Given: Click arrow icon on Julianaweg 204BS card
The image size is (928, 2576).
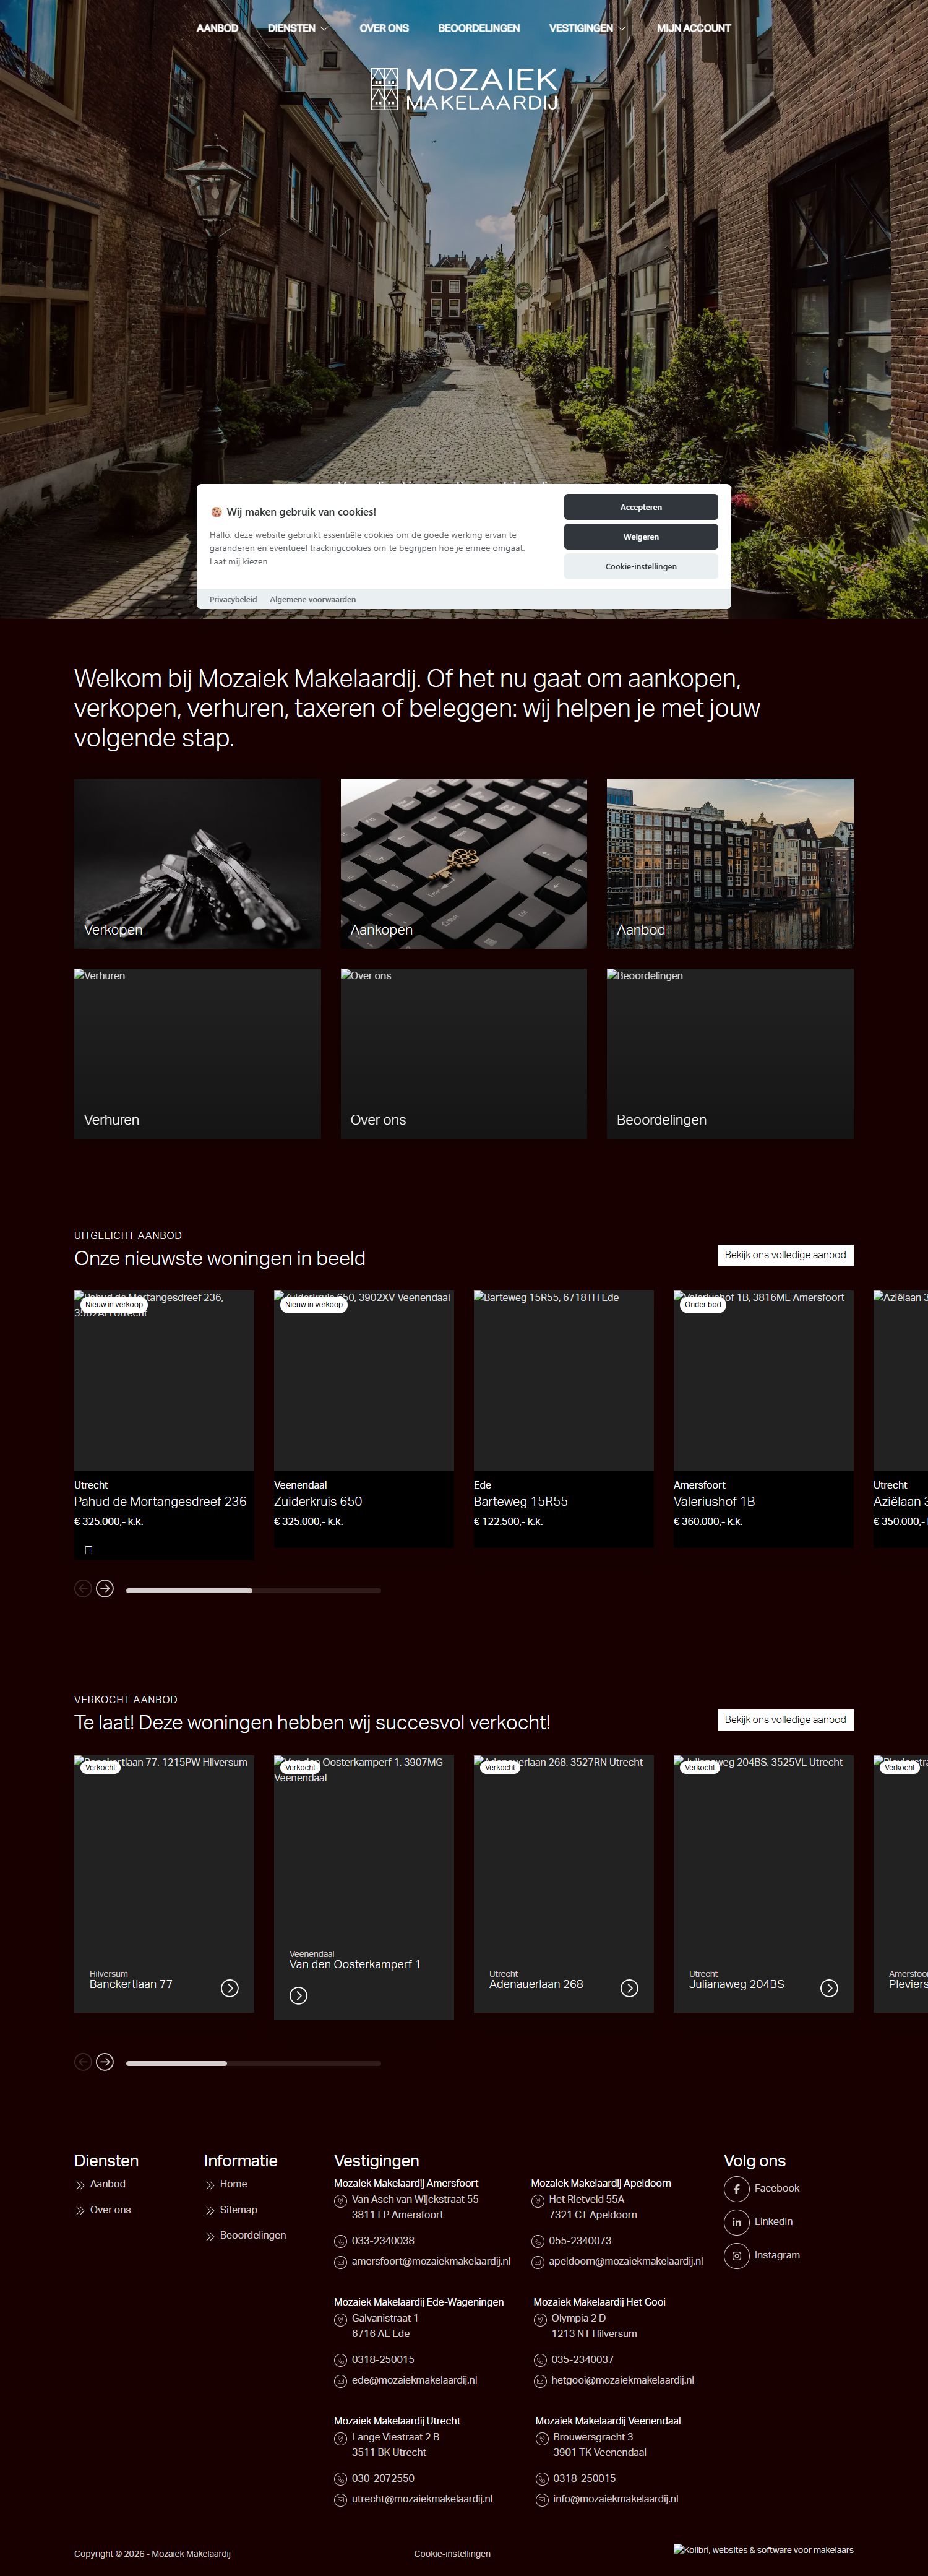Looking at the screenshot, I should click(829, 1988).
